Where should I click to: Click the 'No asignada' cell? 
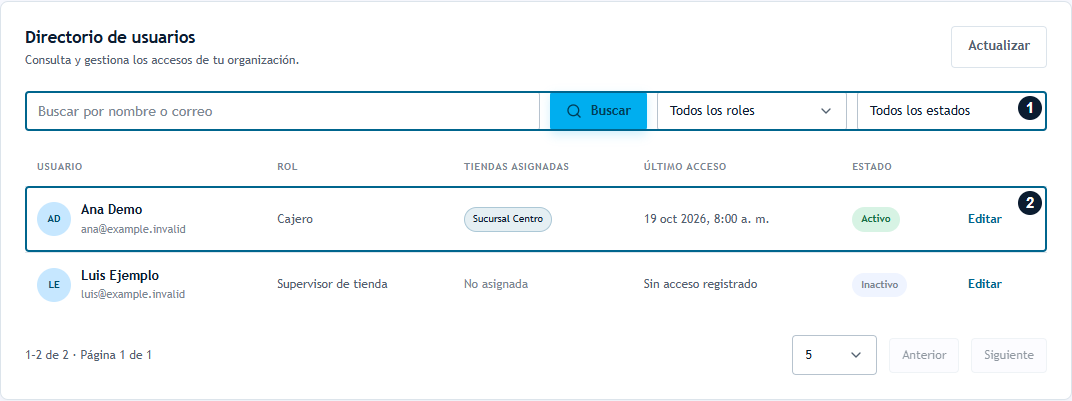[x=496, y=284]
